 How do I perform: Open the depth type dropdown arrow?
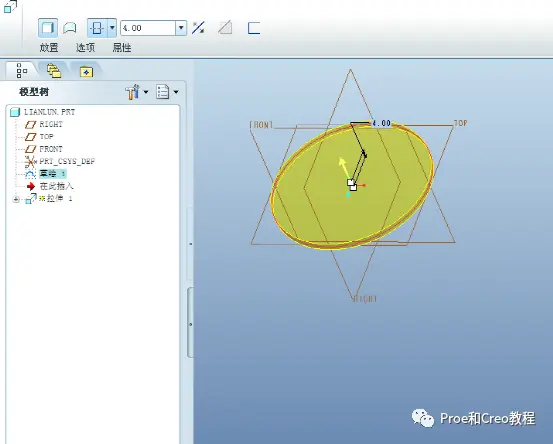coord(112,28)
